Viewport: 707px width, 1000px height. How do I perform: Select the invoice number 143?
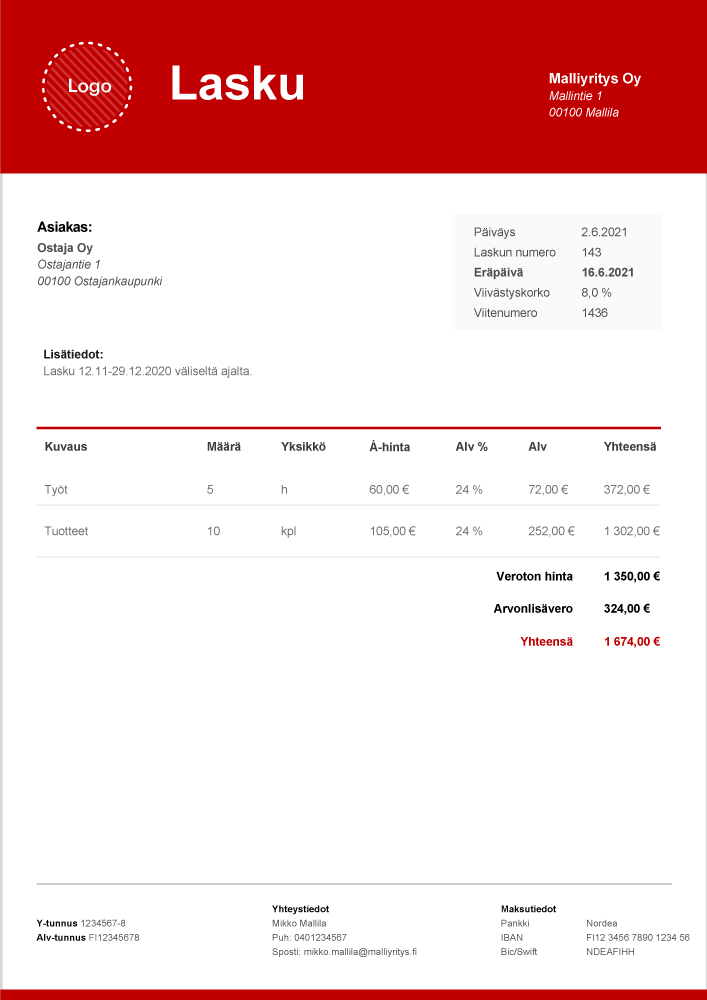tap(591, 252)
